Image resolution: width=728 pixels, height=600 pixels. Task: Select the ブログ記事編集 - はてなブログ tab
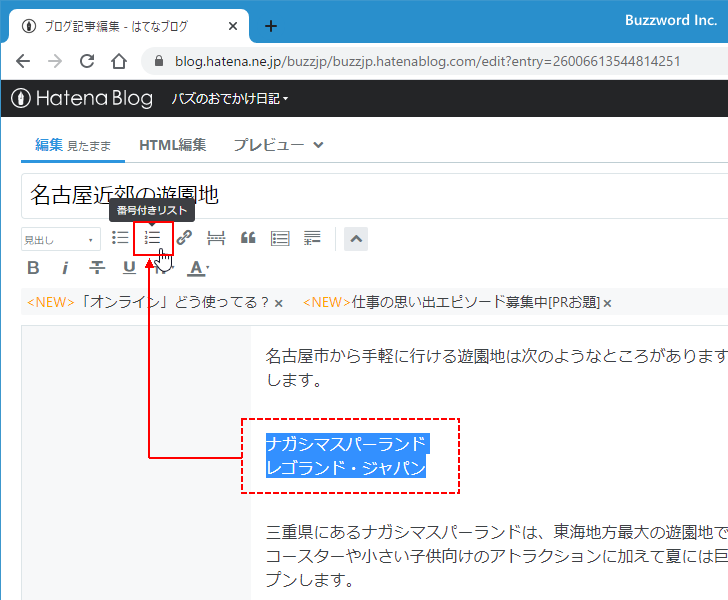coord(129,26)
